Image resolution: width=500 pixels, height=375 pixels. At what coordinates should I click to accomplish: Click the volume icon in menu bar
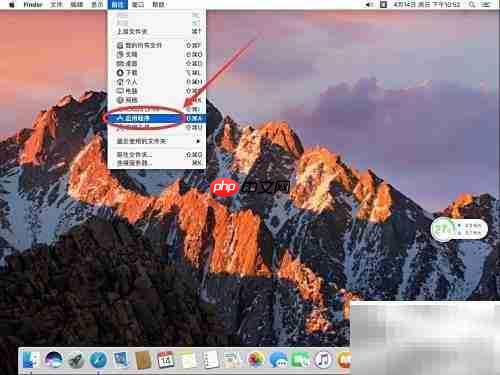(369, 5)
